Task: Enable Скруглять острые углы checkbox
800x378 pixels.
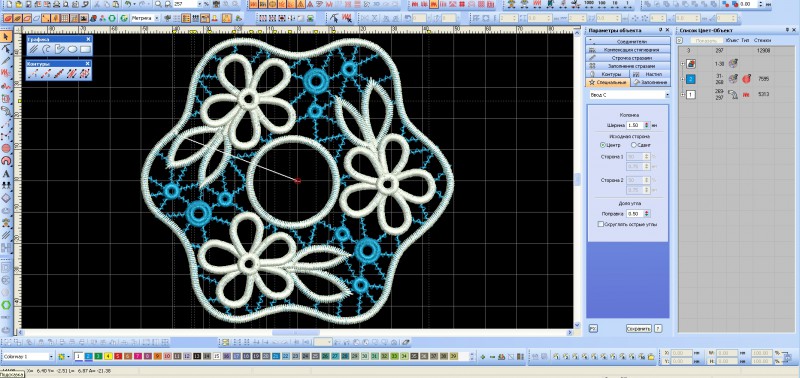Action: [601, 224]
